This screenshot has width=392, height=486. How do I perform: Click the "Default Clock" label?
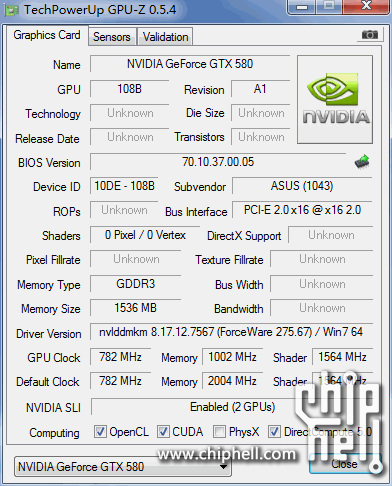coord(48,382)
